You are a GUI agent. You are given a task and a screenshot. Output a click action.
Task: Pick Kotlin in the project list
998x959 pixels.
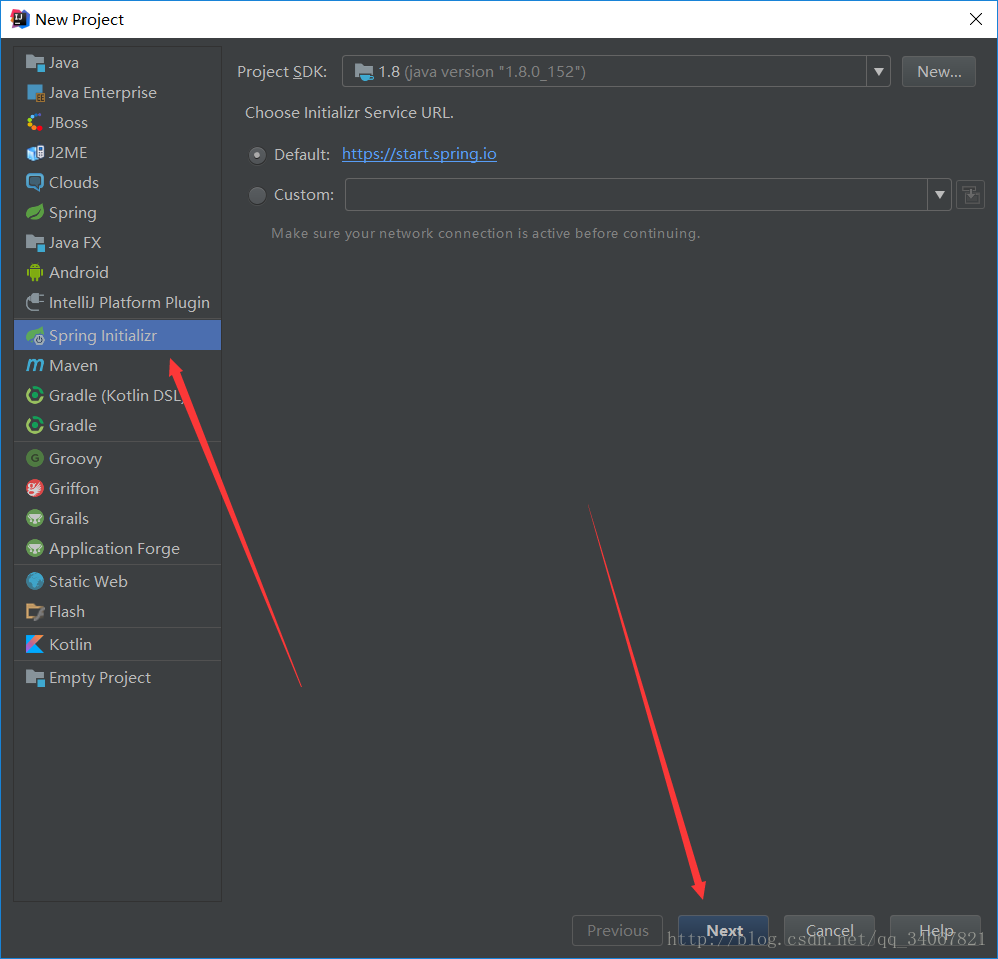118,644
